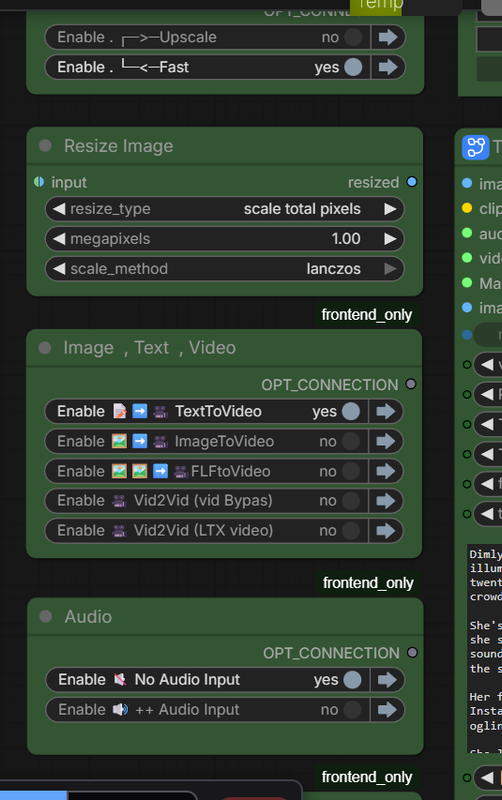
Task: Click the arrow icon next to Upscale row
Action: (x=388, y=37)
